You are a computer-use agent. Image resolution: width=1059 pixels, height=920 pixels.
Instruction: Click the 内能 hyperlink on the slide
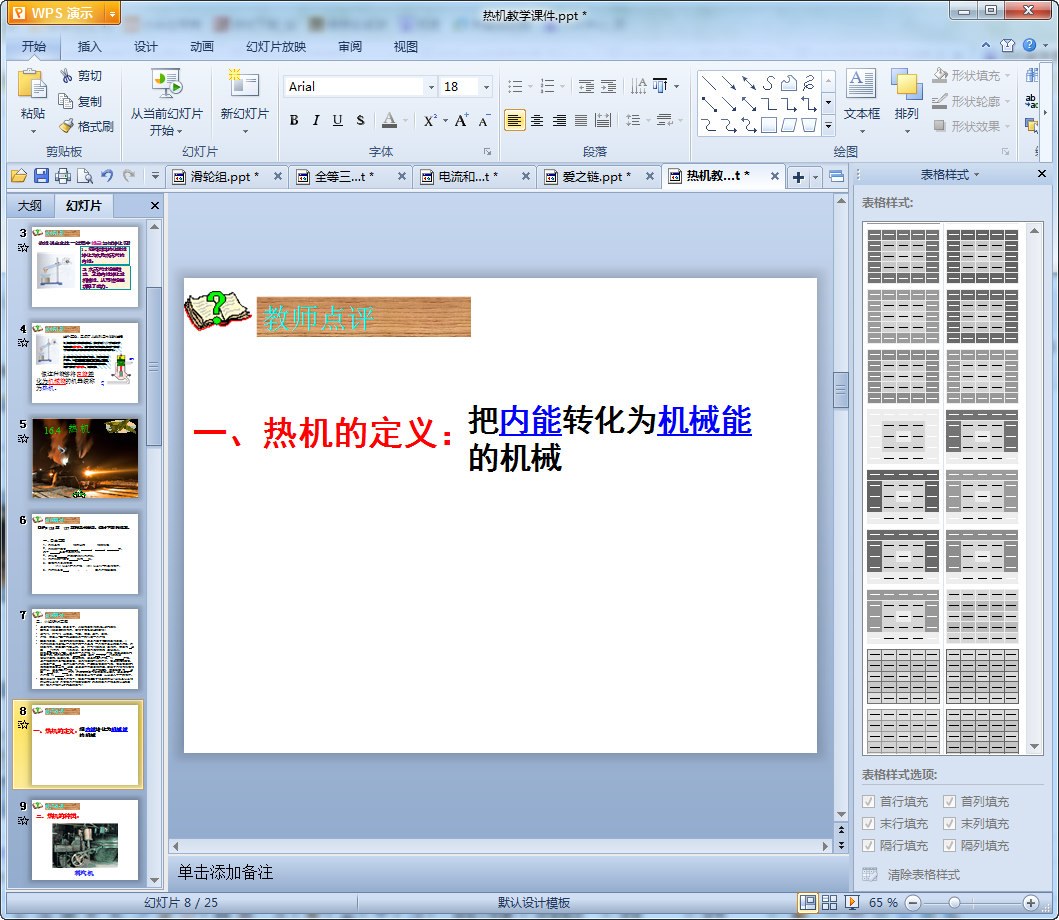[530, 420]
